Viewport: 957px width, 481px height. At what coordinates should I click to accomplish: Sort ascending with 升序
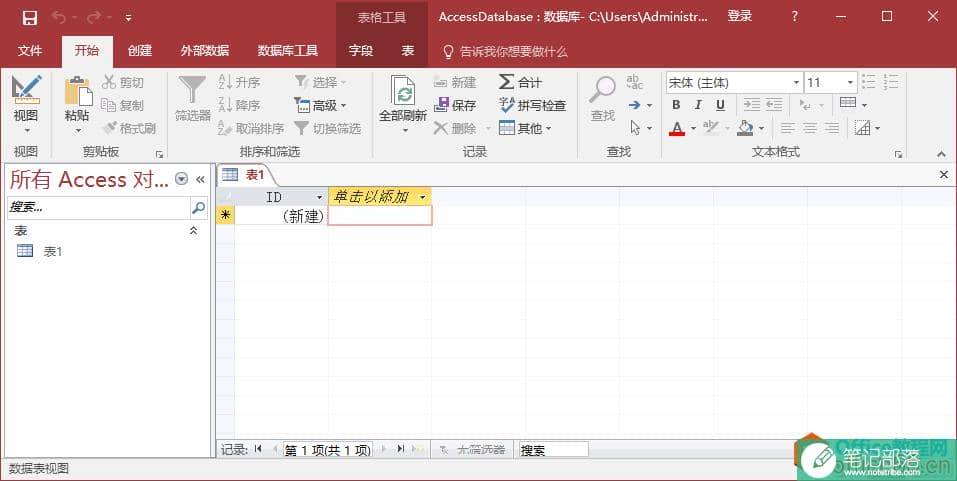click(x=239, y=82)
